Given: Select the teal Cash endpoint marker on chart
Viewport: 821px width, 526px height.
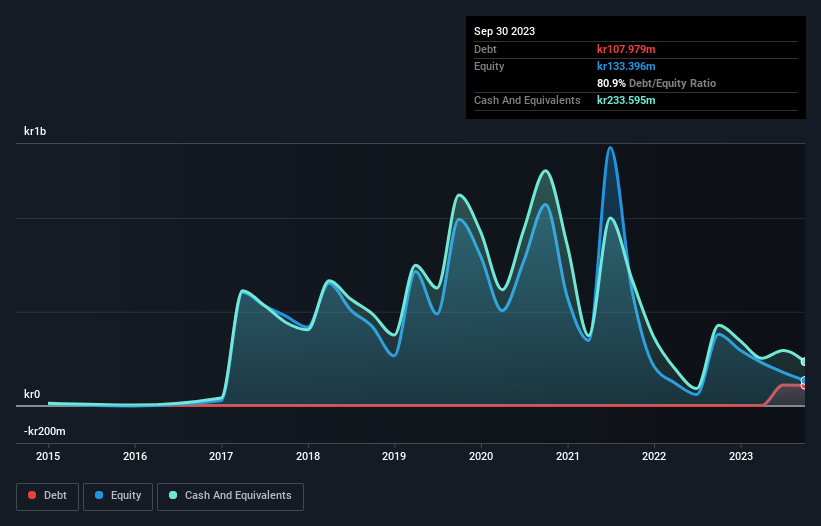Looking at the screenshot, I should click(804, 361).
